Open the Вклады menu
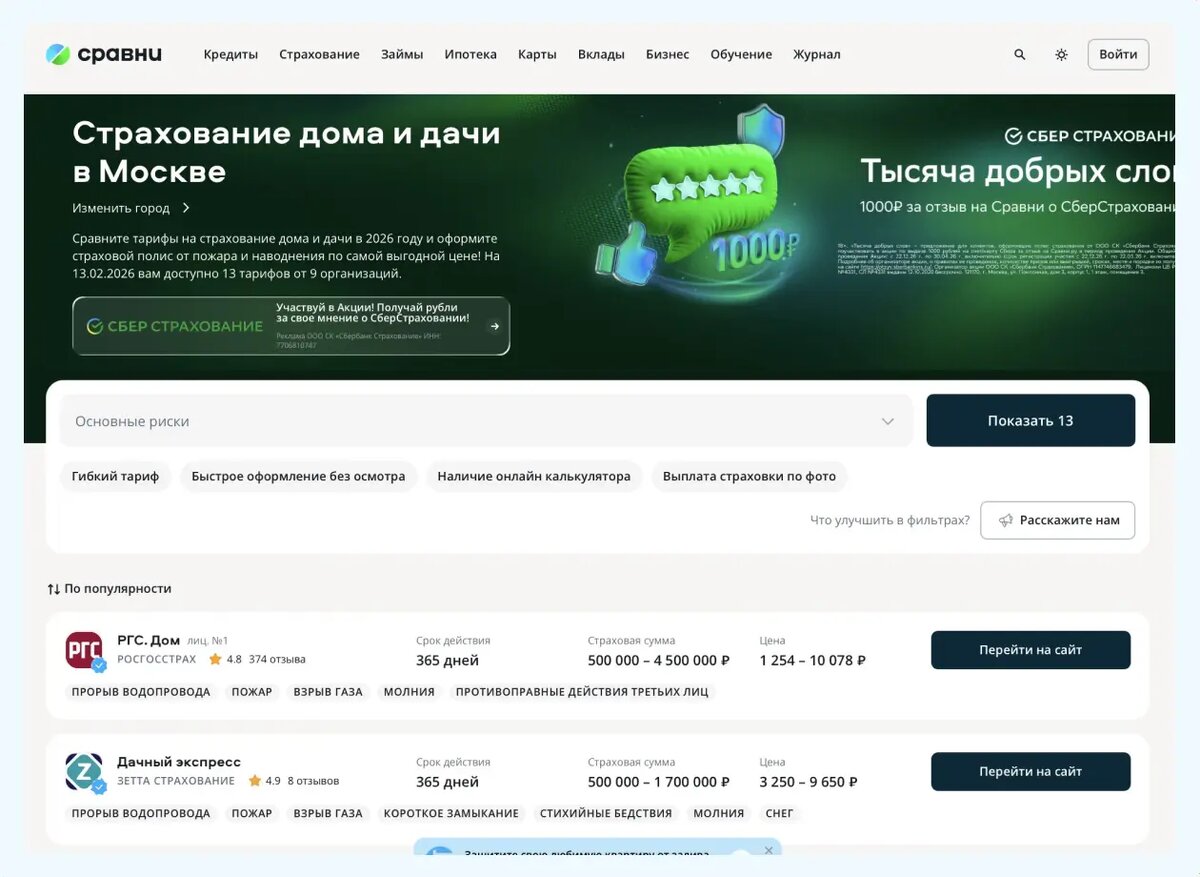The image size is (1200, 877). 601,54
